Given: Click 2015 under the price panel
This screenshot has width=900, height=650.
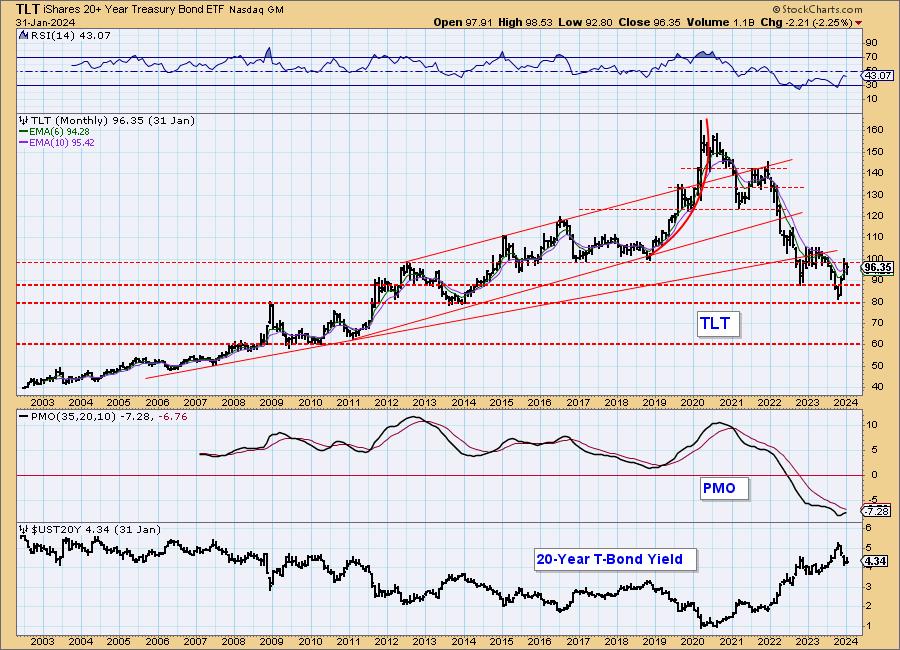Looking at the screenshot, I should (x=501, y=403).
